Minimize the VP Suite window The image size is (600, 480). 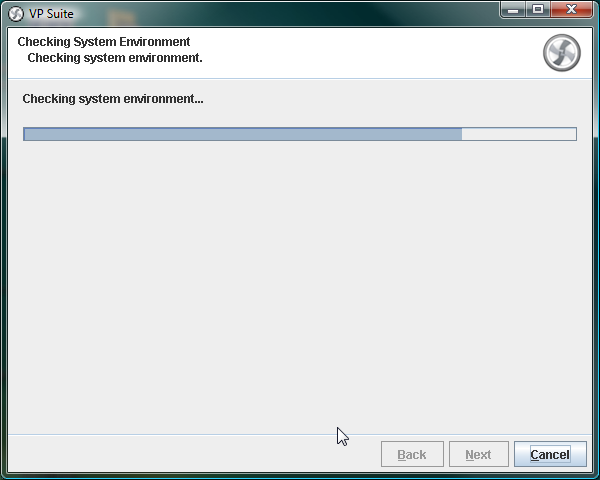point(512,10)
